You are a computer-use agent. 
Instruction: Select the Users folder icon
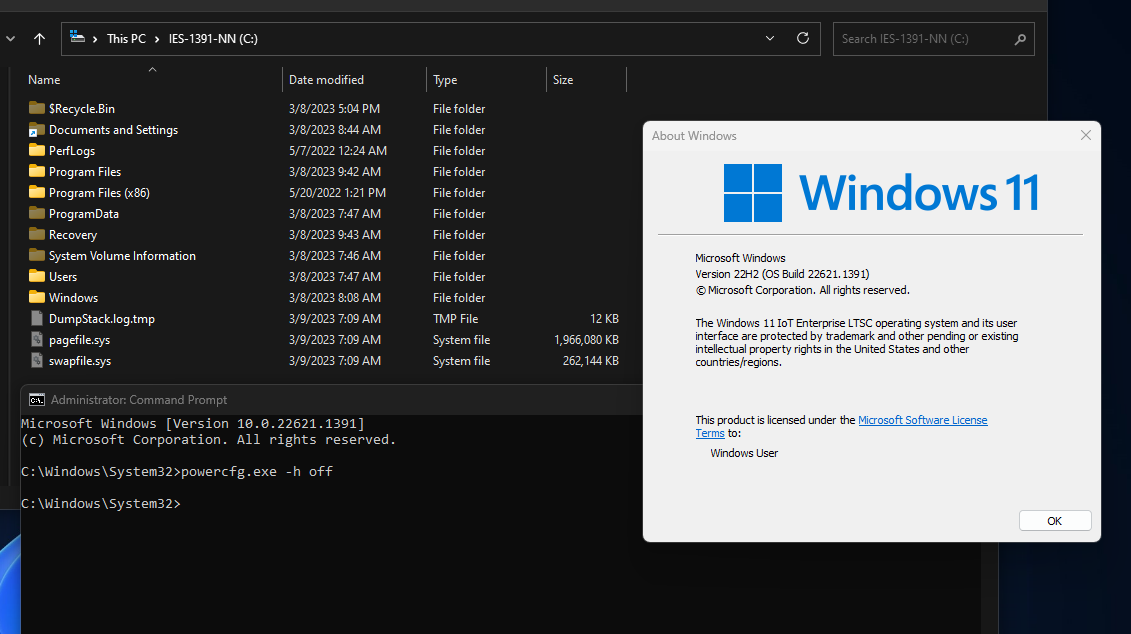click(x=37, y=276)
